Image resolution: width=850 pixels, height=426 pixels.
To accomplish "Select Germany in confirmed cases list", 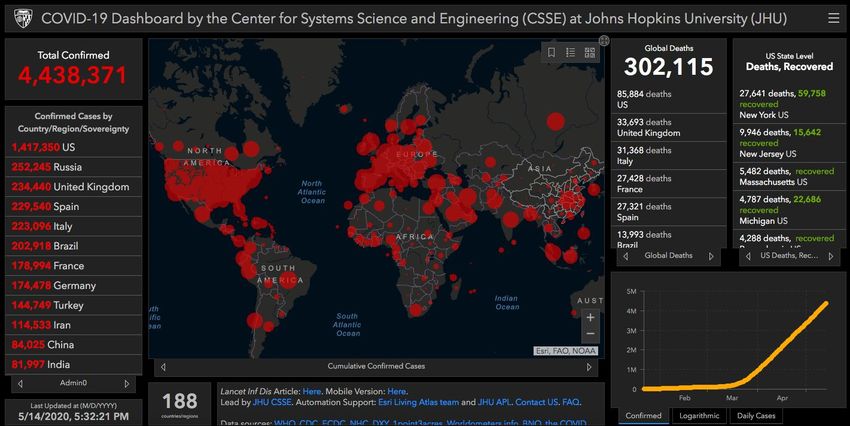I will [74, 286].
